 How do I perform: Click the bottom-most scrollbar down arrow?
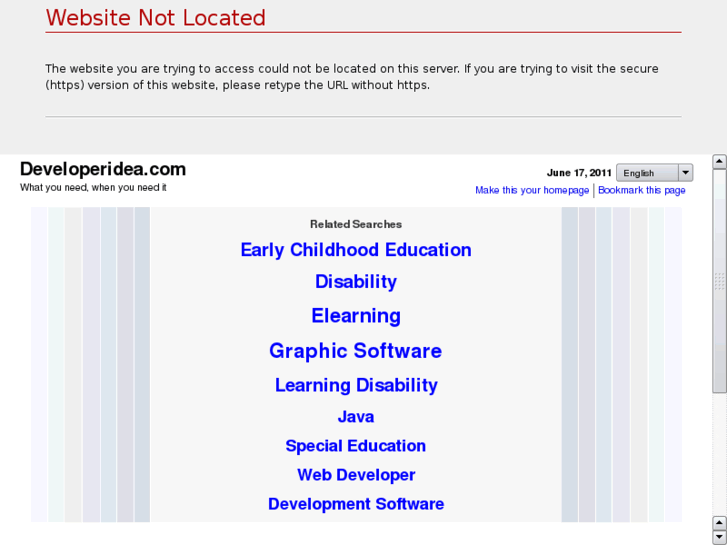719,538
